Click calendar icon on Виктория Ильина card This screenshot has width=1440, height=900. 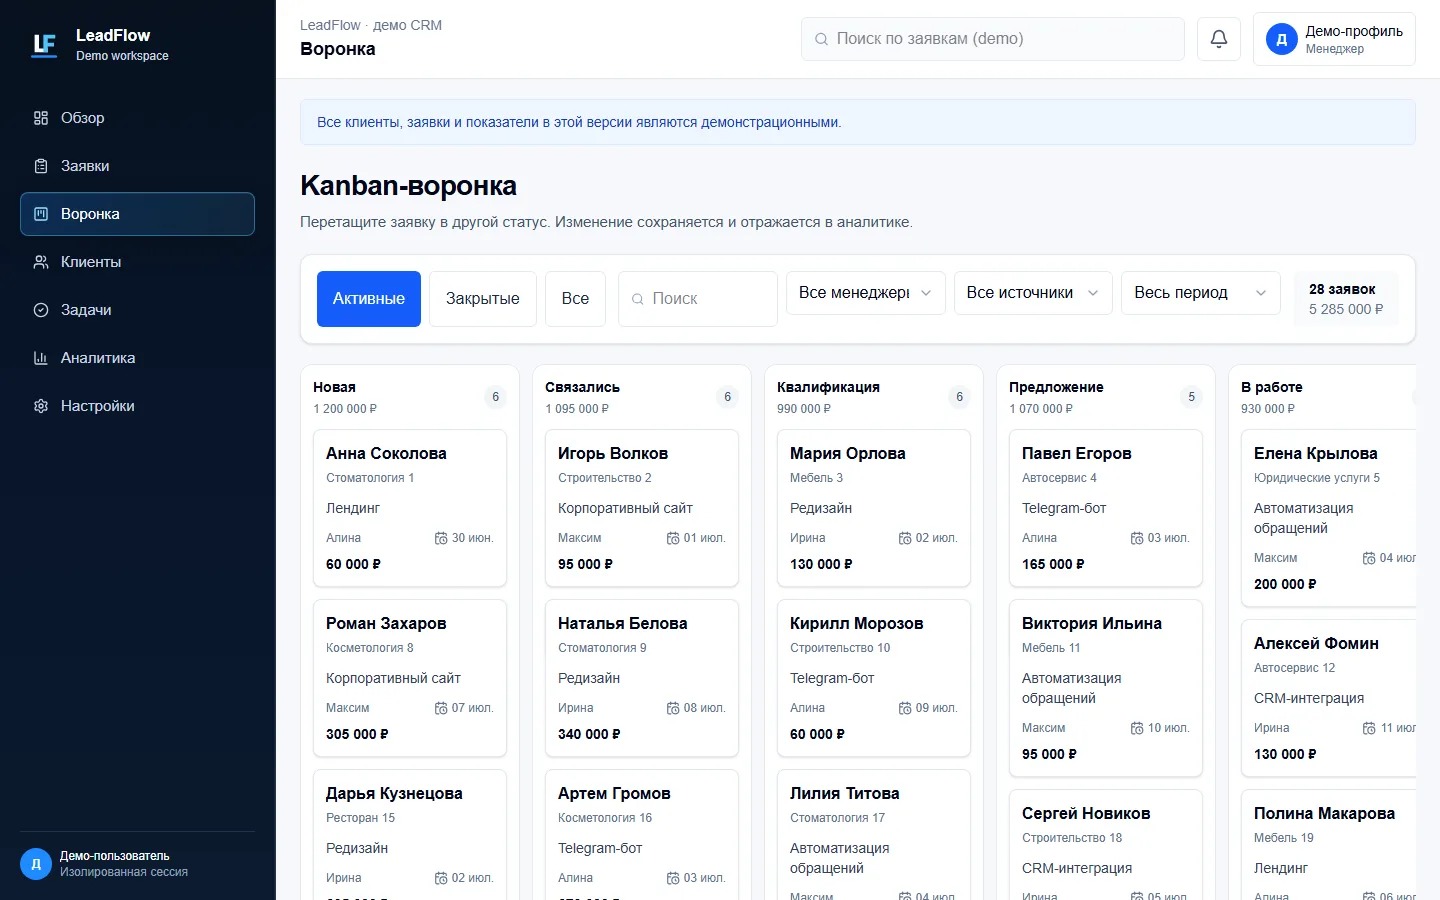[1137, 728]
